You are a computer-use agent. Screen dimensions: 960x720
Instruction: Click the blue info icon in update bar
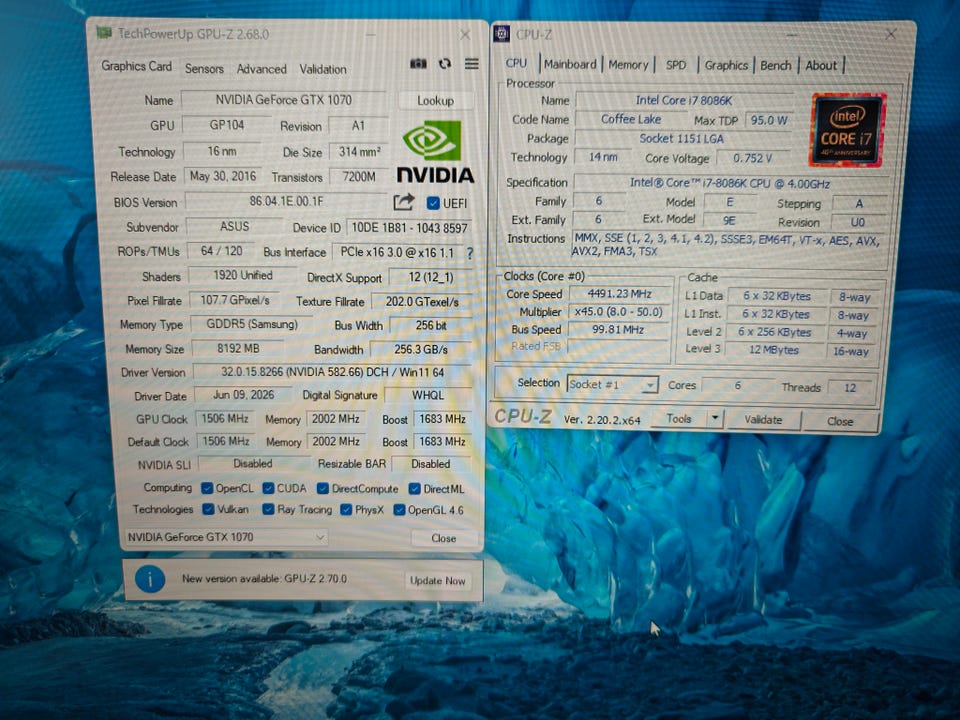150,579
